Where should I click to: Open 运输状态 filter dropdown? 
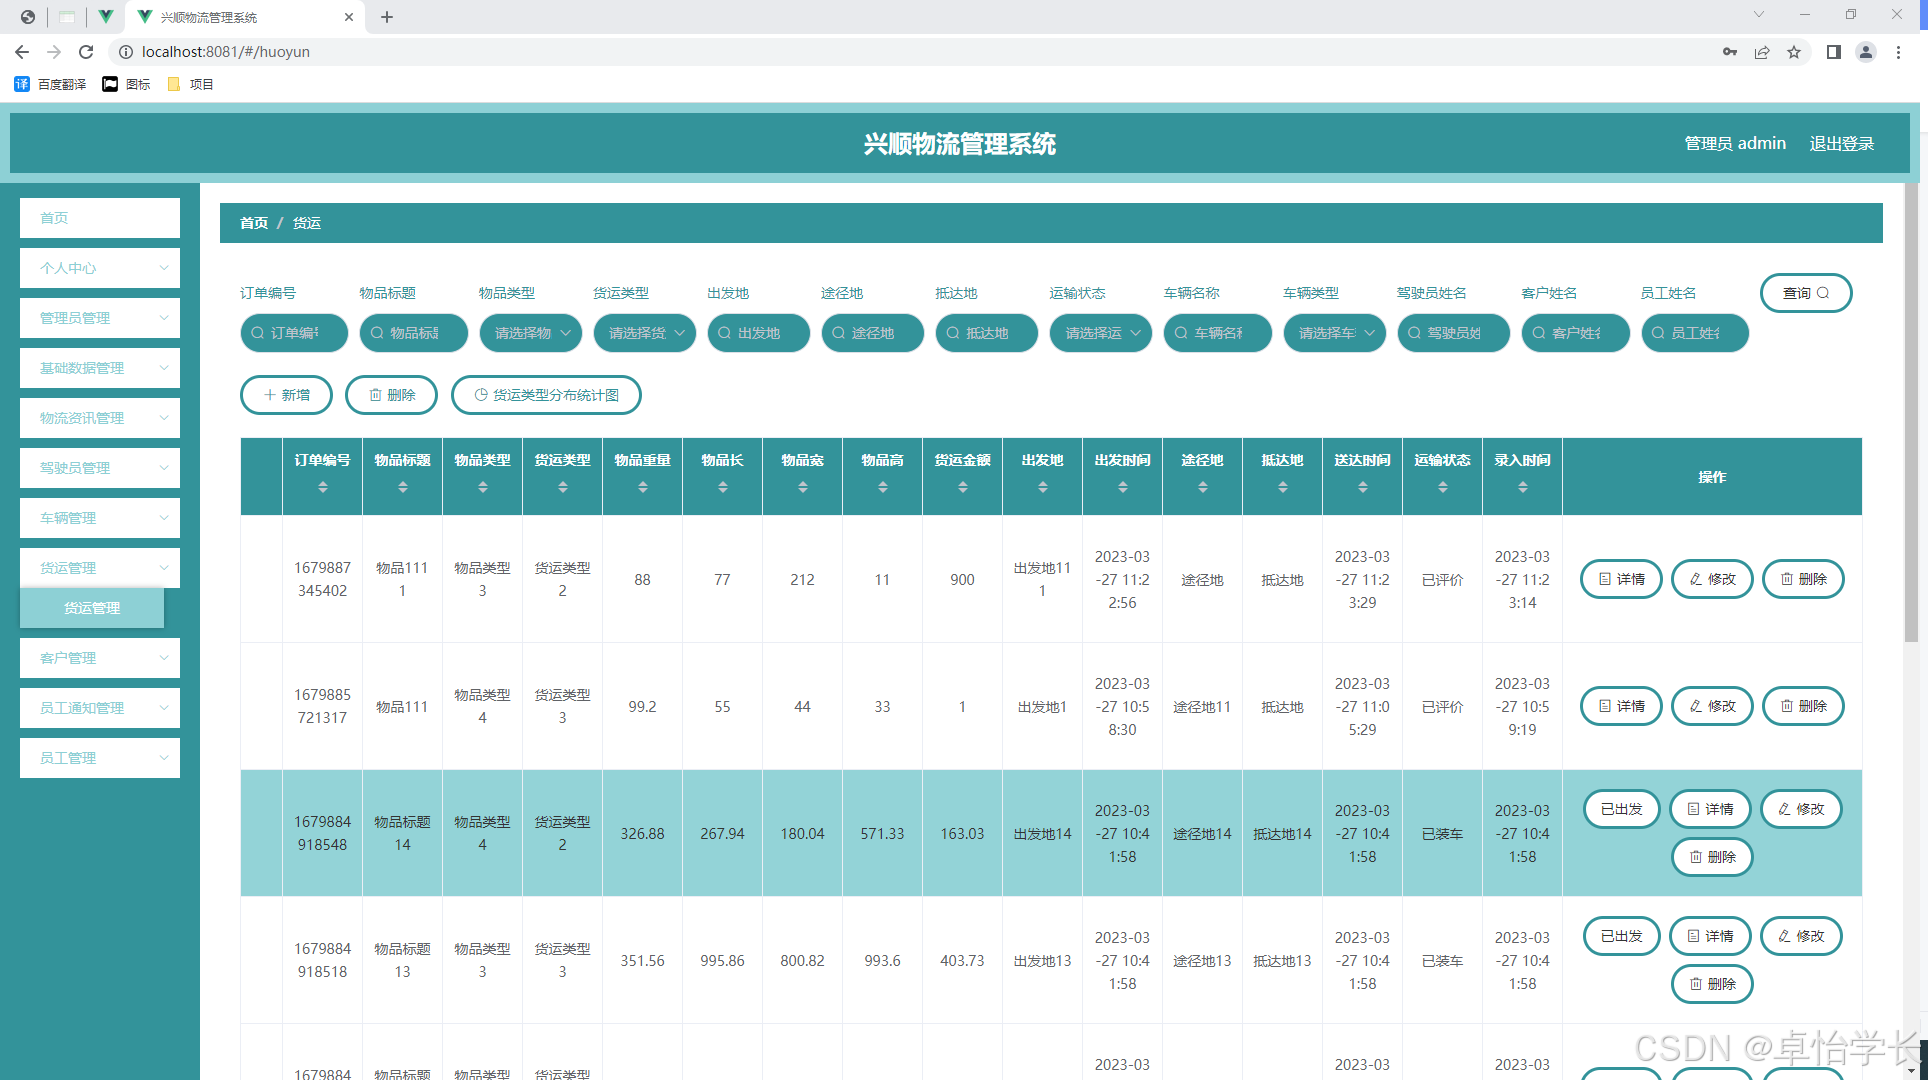tap(1101, 333)
